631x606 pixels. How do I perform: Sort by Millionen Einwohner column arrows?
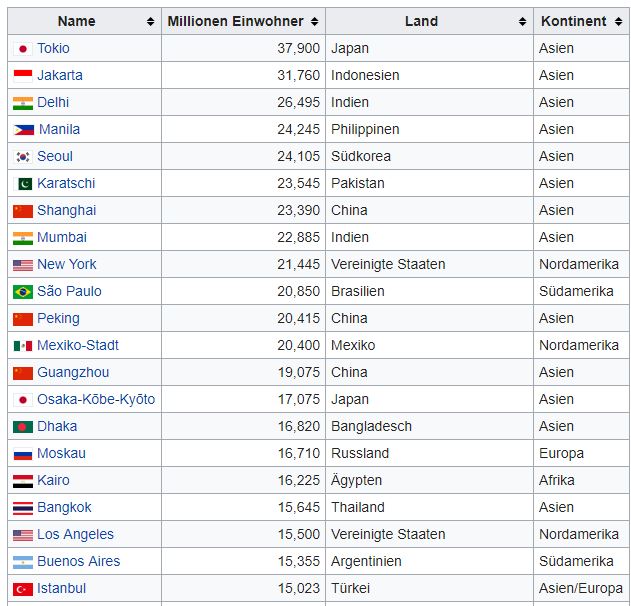click(x=314, y=21)
